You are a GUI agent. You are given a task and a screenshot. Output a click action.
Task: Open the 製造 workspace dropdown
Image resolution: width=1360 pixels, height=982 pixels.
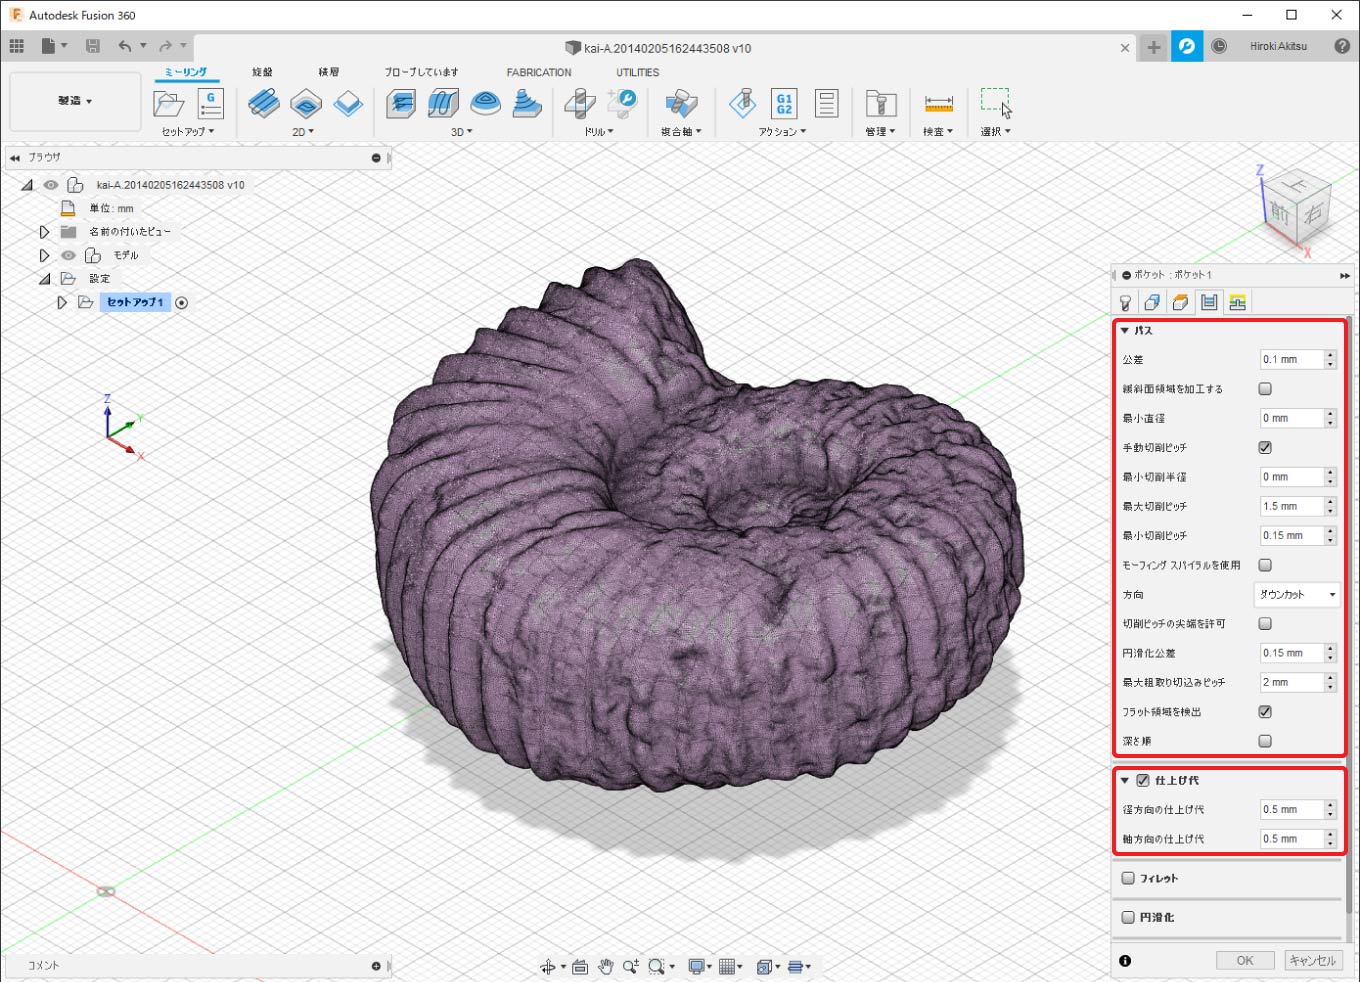pyautogui.click(x=75, y=101)
